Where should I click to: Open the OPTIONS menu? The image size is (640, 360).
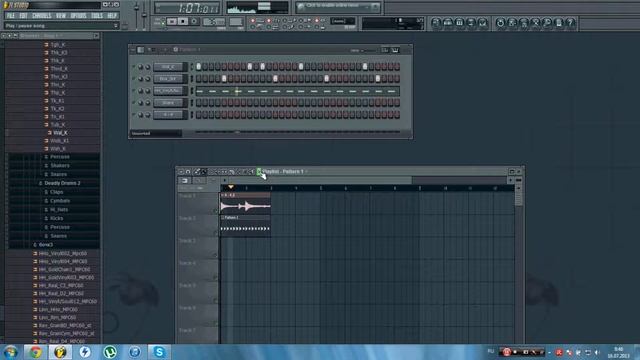pyautogui.click(x=78, y=16)
